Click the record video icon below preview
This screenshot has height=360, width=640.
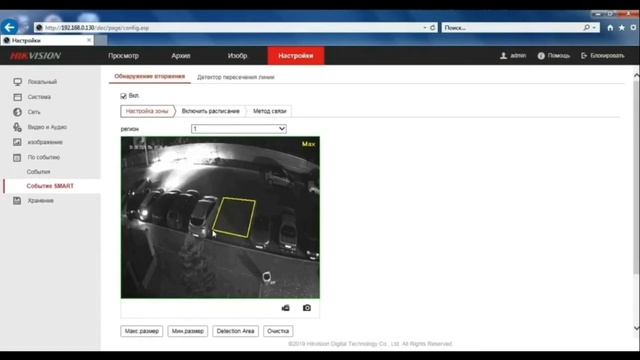pos(286,308)
